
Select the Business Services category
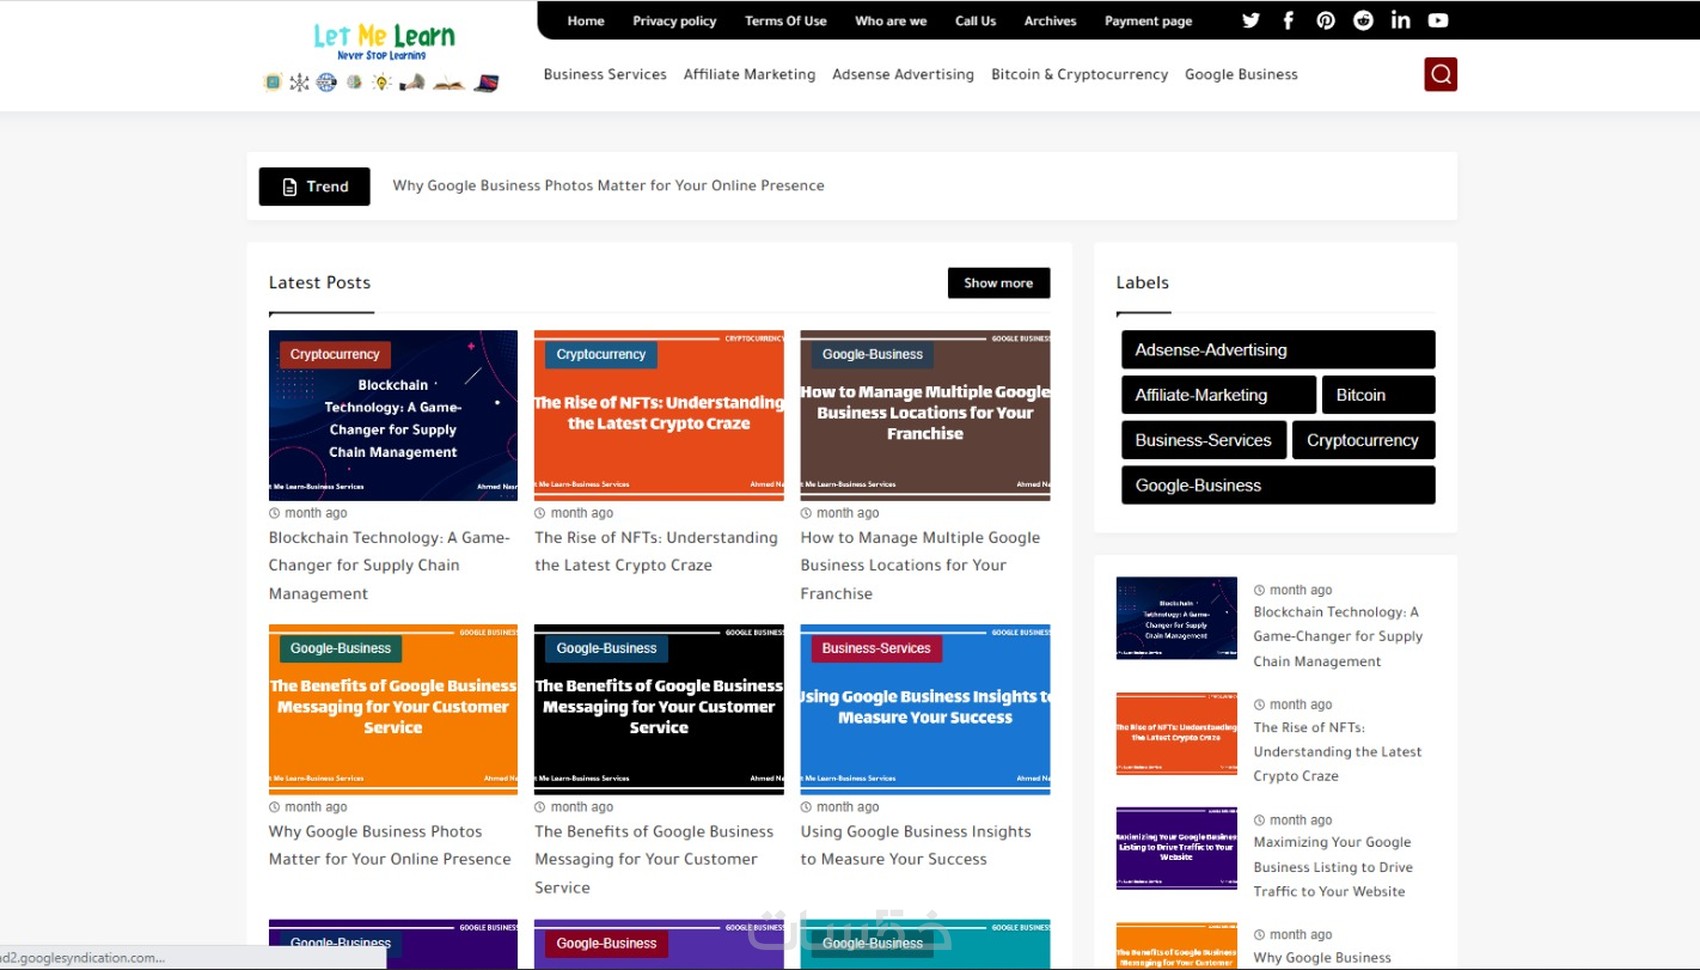[x=605, y=74]
